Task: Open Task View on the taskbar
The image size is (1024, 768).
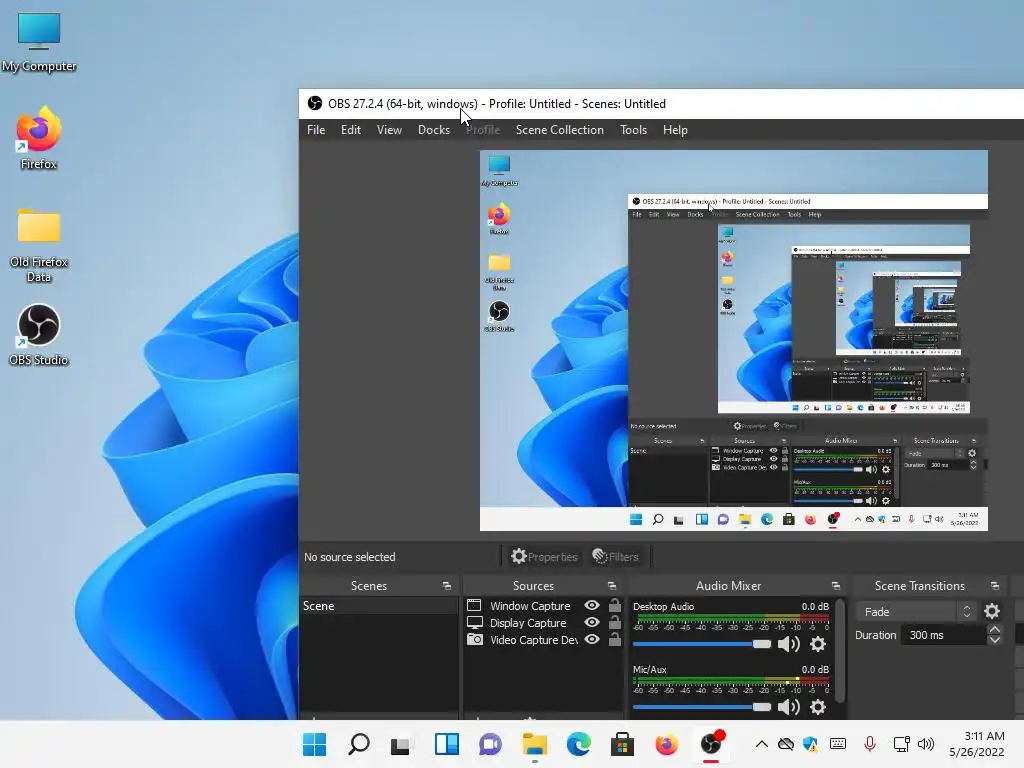Action: tap(402, 744)
